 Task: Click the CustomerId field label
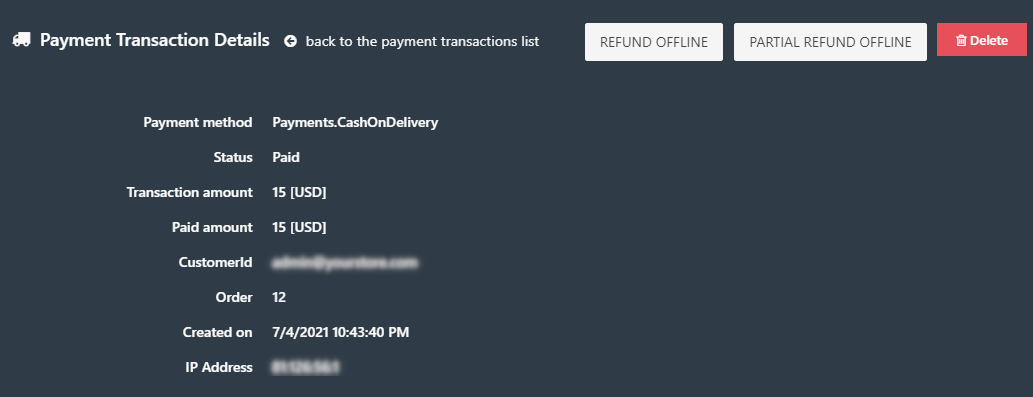click(215, 263)
